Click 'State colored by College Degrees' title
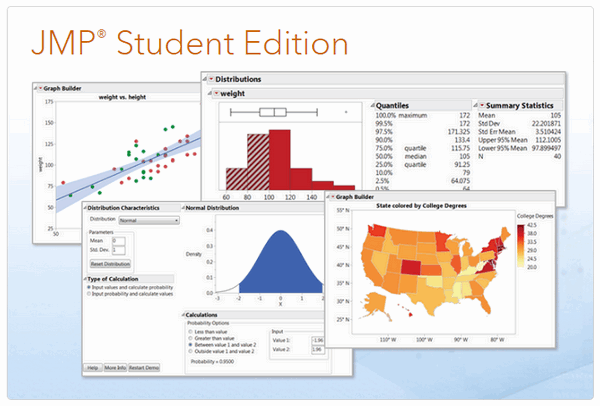The image size is (600, 406). 421,206
